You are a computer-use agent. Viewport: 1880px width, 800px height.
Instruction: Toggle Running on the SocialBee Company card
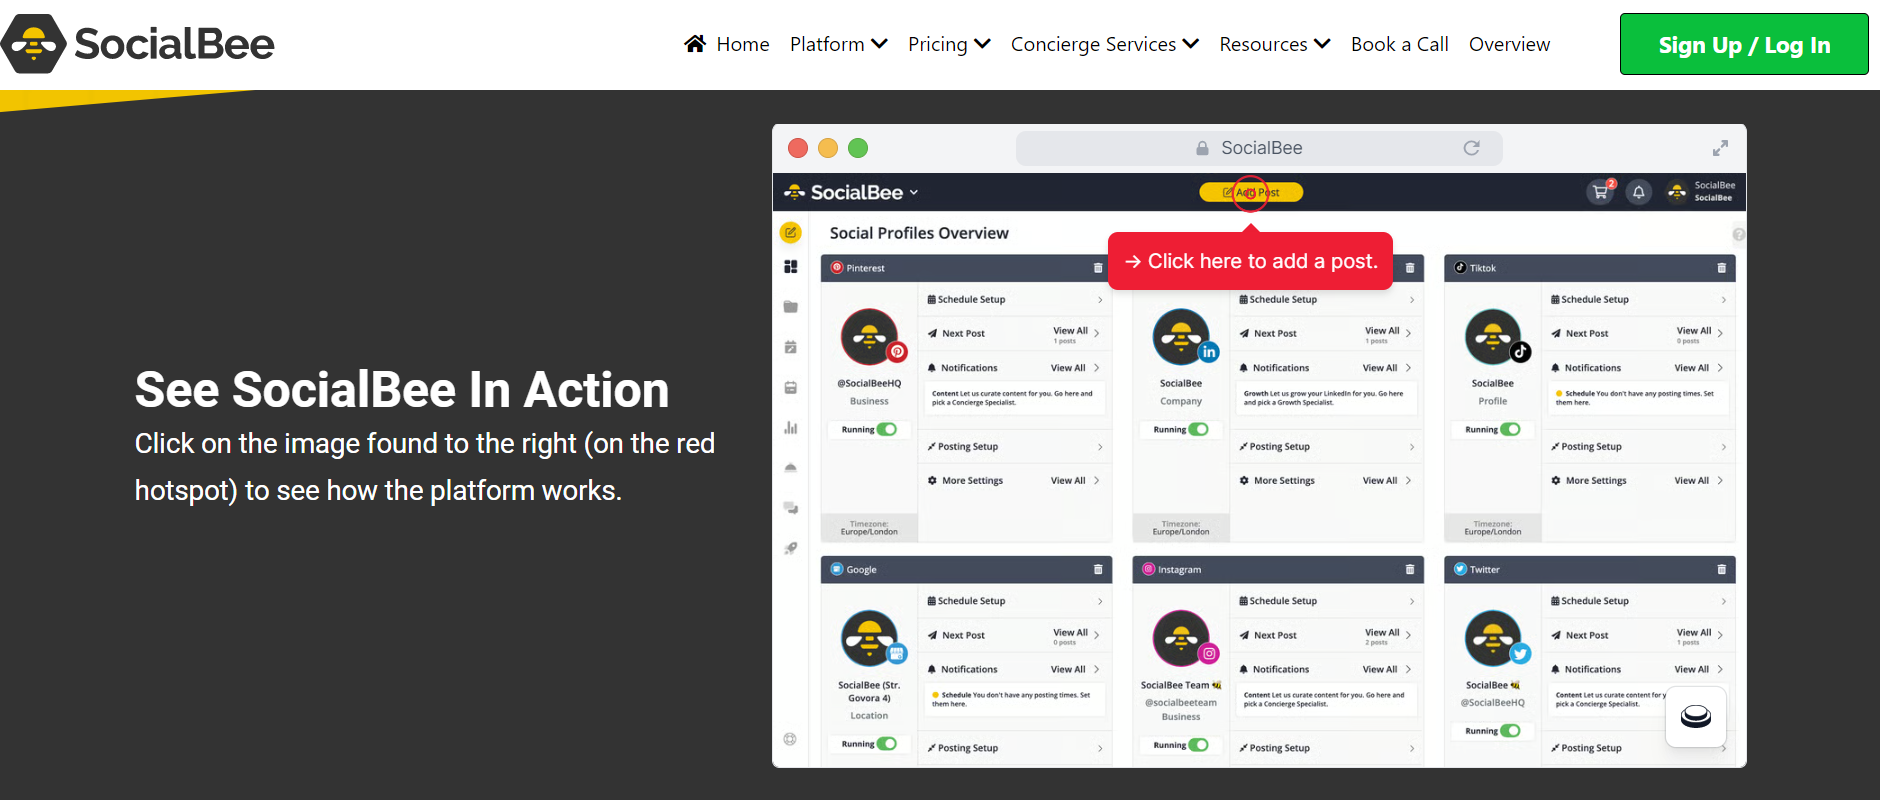point(1199,430)
